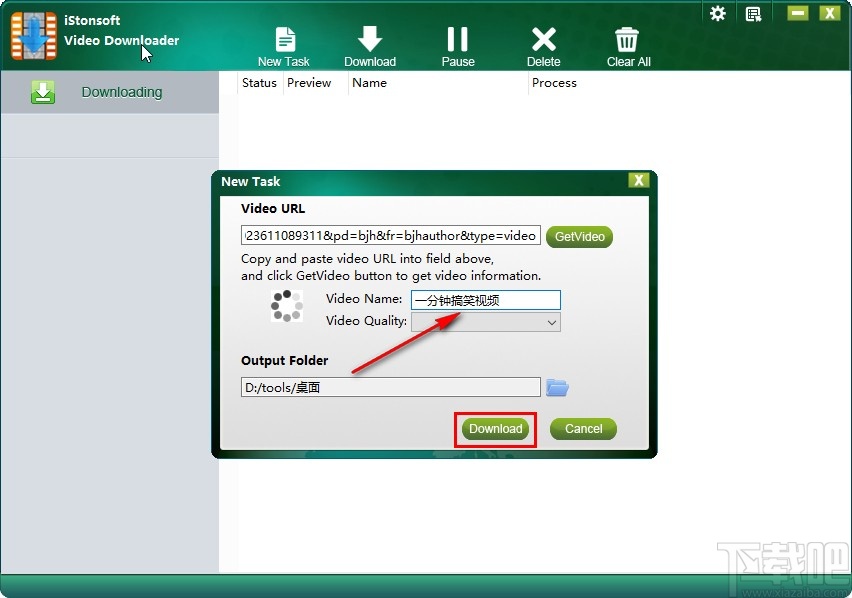Open settings via the gear icon
852x598 pixels.
coord(717,13)
